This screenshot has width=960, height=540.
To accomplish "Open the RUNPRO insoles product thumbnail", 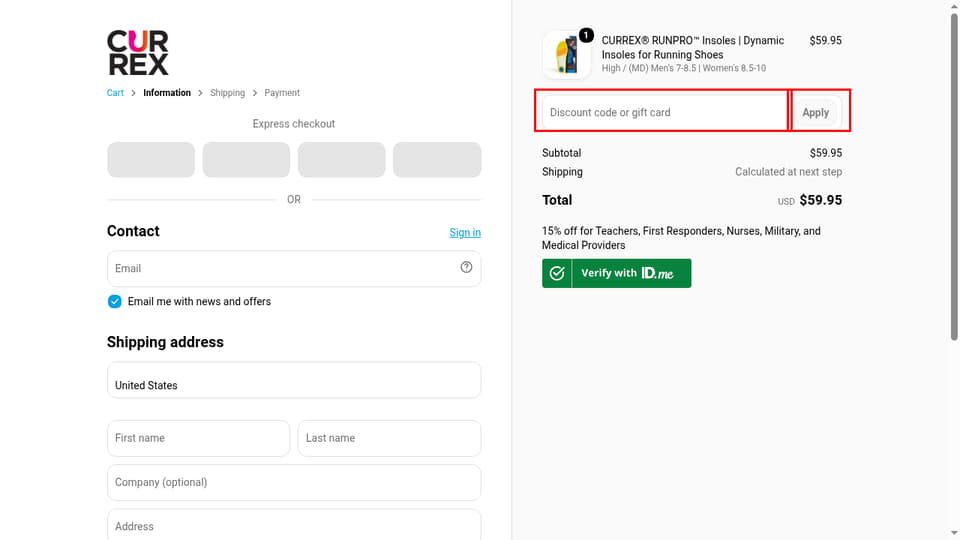I will (x=566, y=54).
